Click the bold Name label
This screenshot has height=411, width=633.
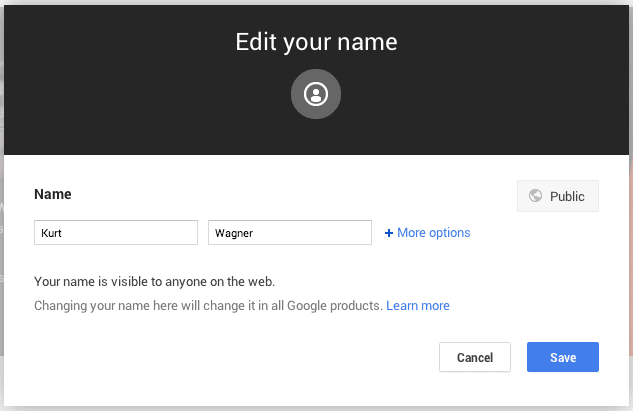[53, 194]
